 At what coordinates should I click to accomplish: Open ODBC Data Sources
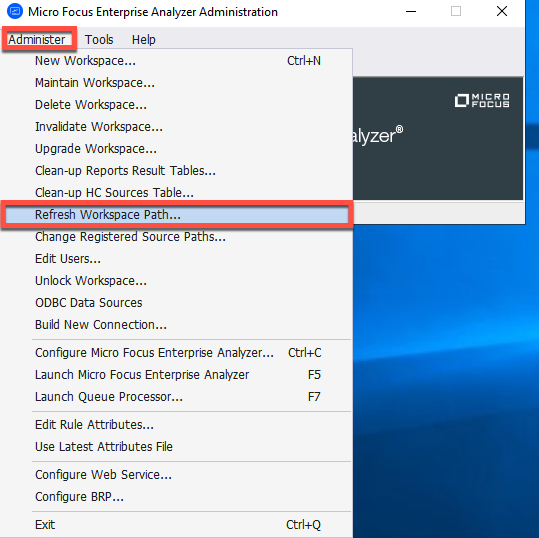(x=176, y=303)
